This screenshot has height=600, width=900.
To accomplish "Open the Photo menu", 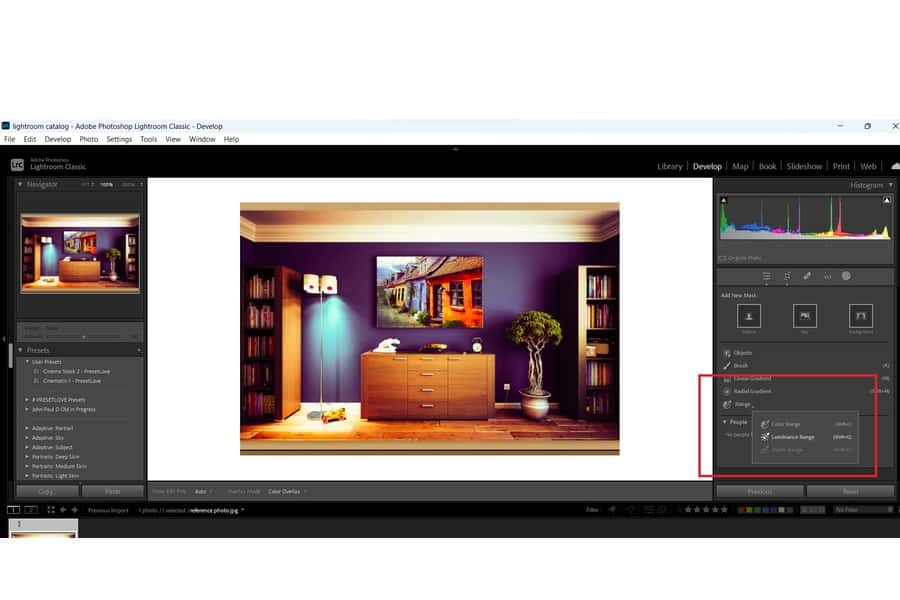I will tap(89, 139).
